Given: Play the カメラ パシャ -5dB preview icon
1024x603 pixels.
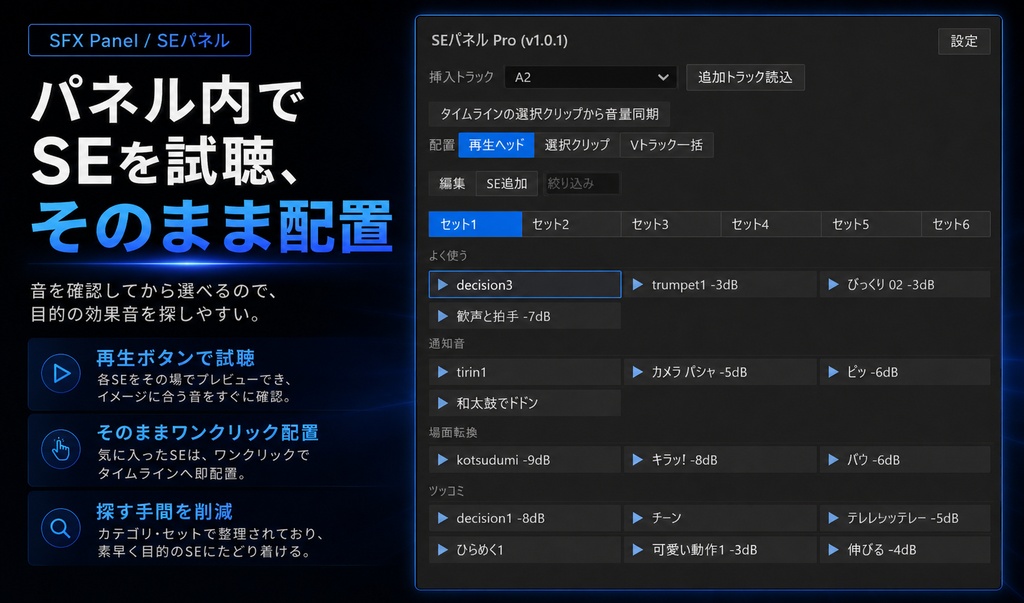Looking at the screenshot, I should [x=638, y=372].
